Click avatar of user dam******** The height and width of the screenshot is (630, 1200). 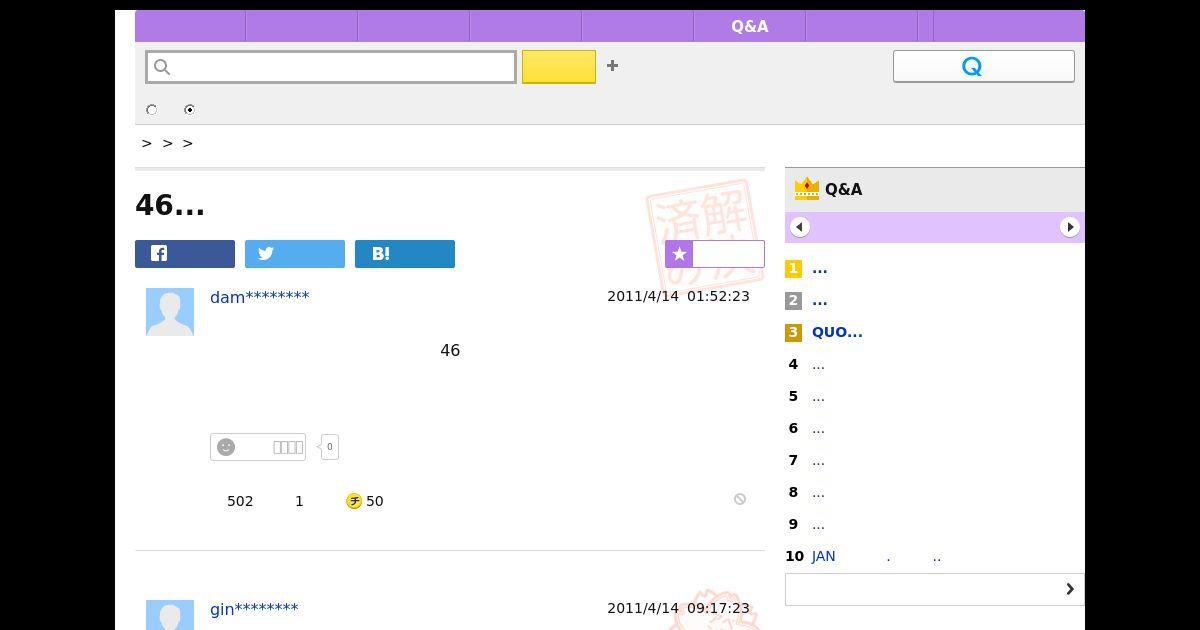[170, 312]
